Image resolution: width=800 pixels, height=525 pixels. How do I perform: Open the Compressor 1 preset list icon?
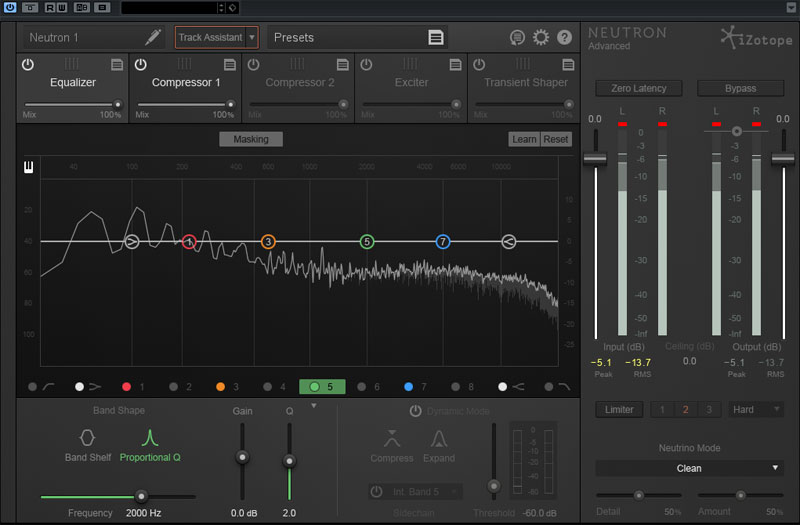tap(230, 64)
